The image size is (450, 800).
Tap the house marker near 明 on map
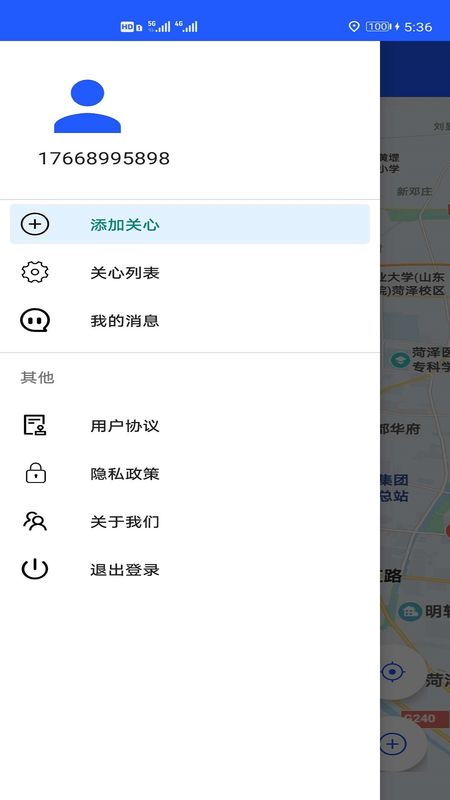click(410, 611)
